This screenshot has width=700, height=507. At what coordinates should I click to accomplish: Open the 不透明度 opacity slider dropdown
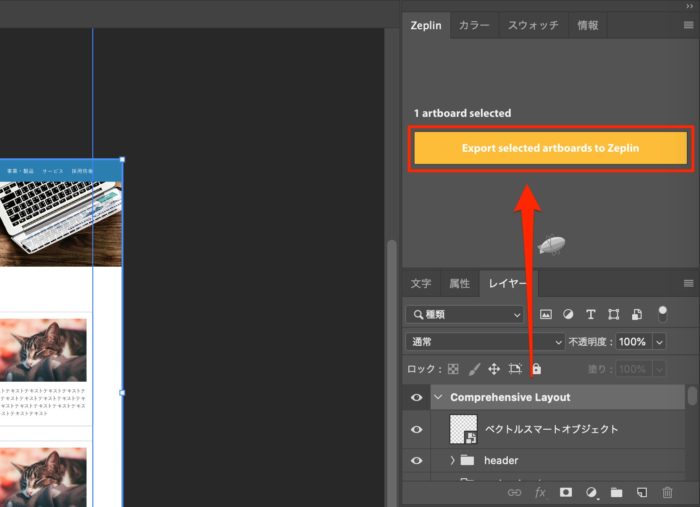(659, 341)
